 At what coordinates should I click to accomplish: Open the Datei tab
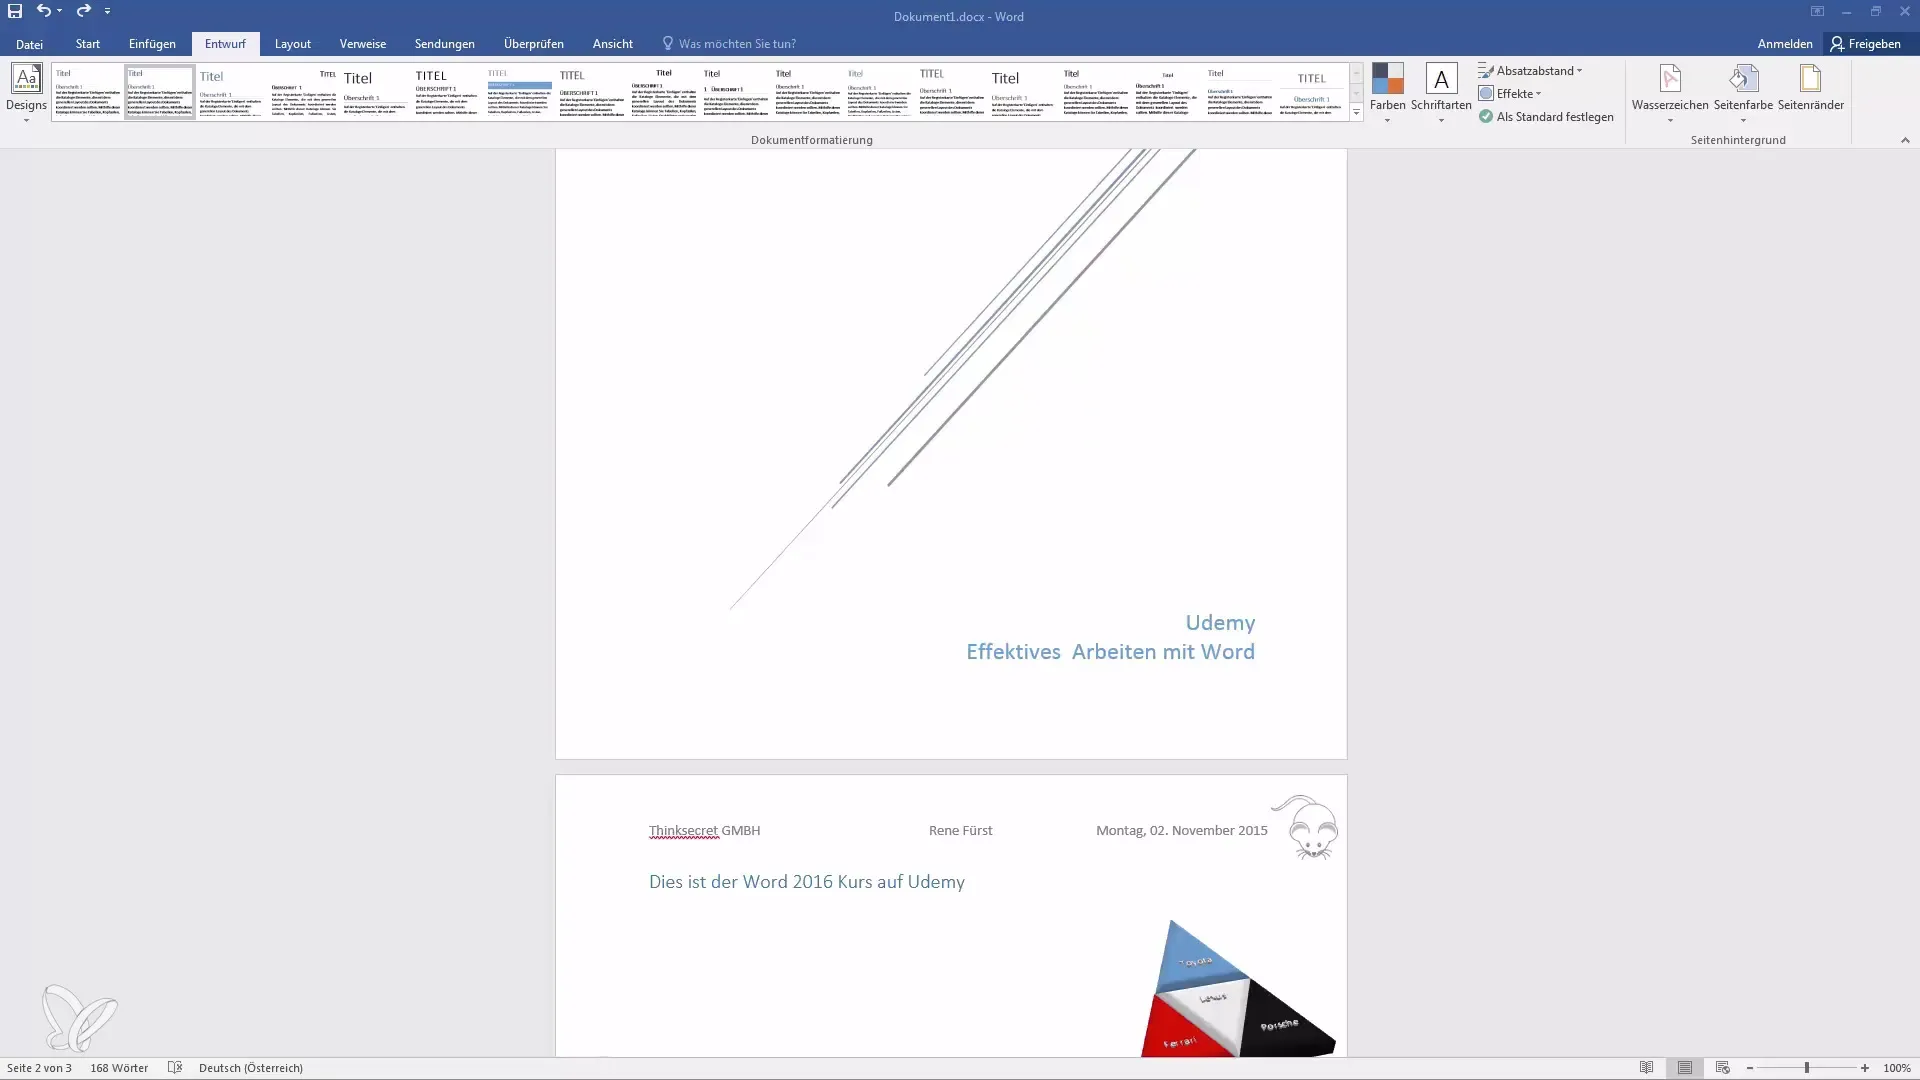(x=29, y=44)
